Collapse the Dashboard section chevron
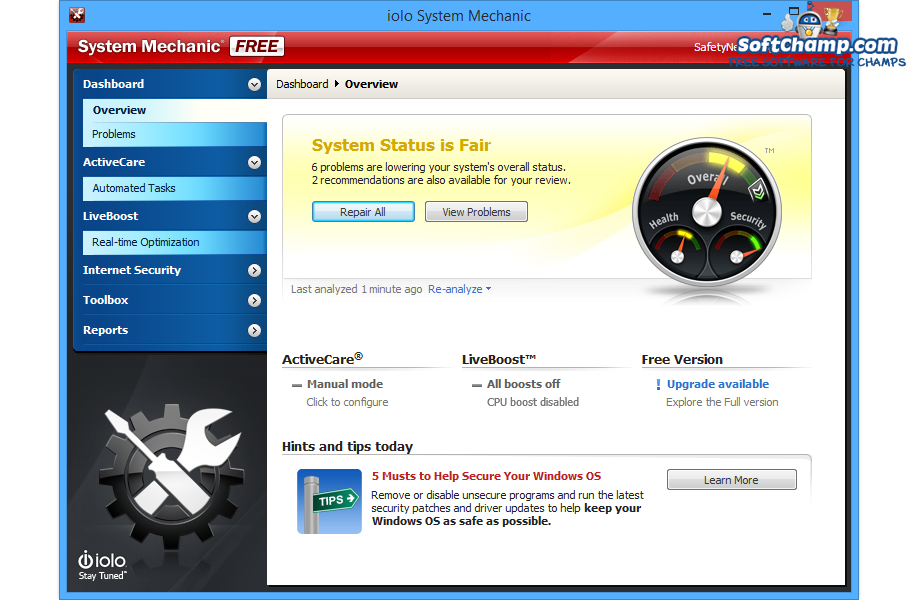 [x=254, y=84]
